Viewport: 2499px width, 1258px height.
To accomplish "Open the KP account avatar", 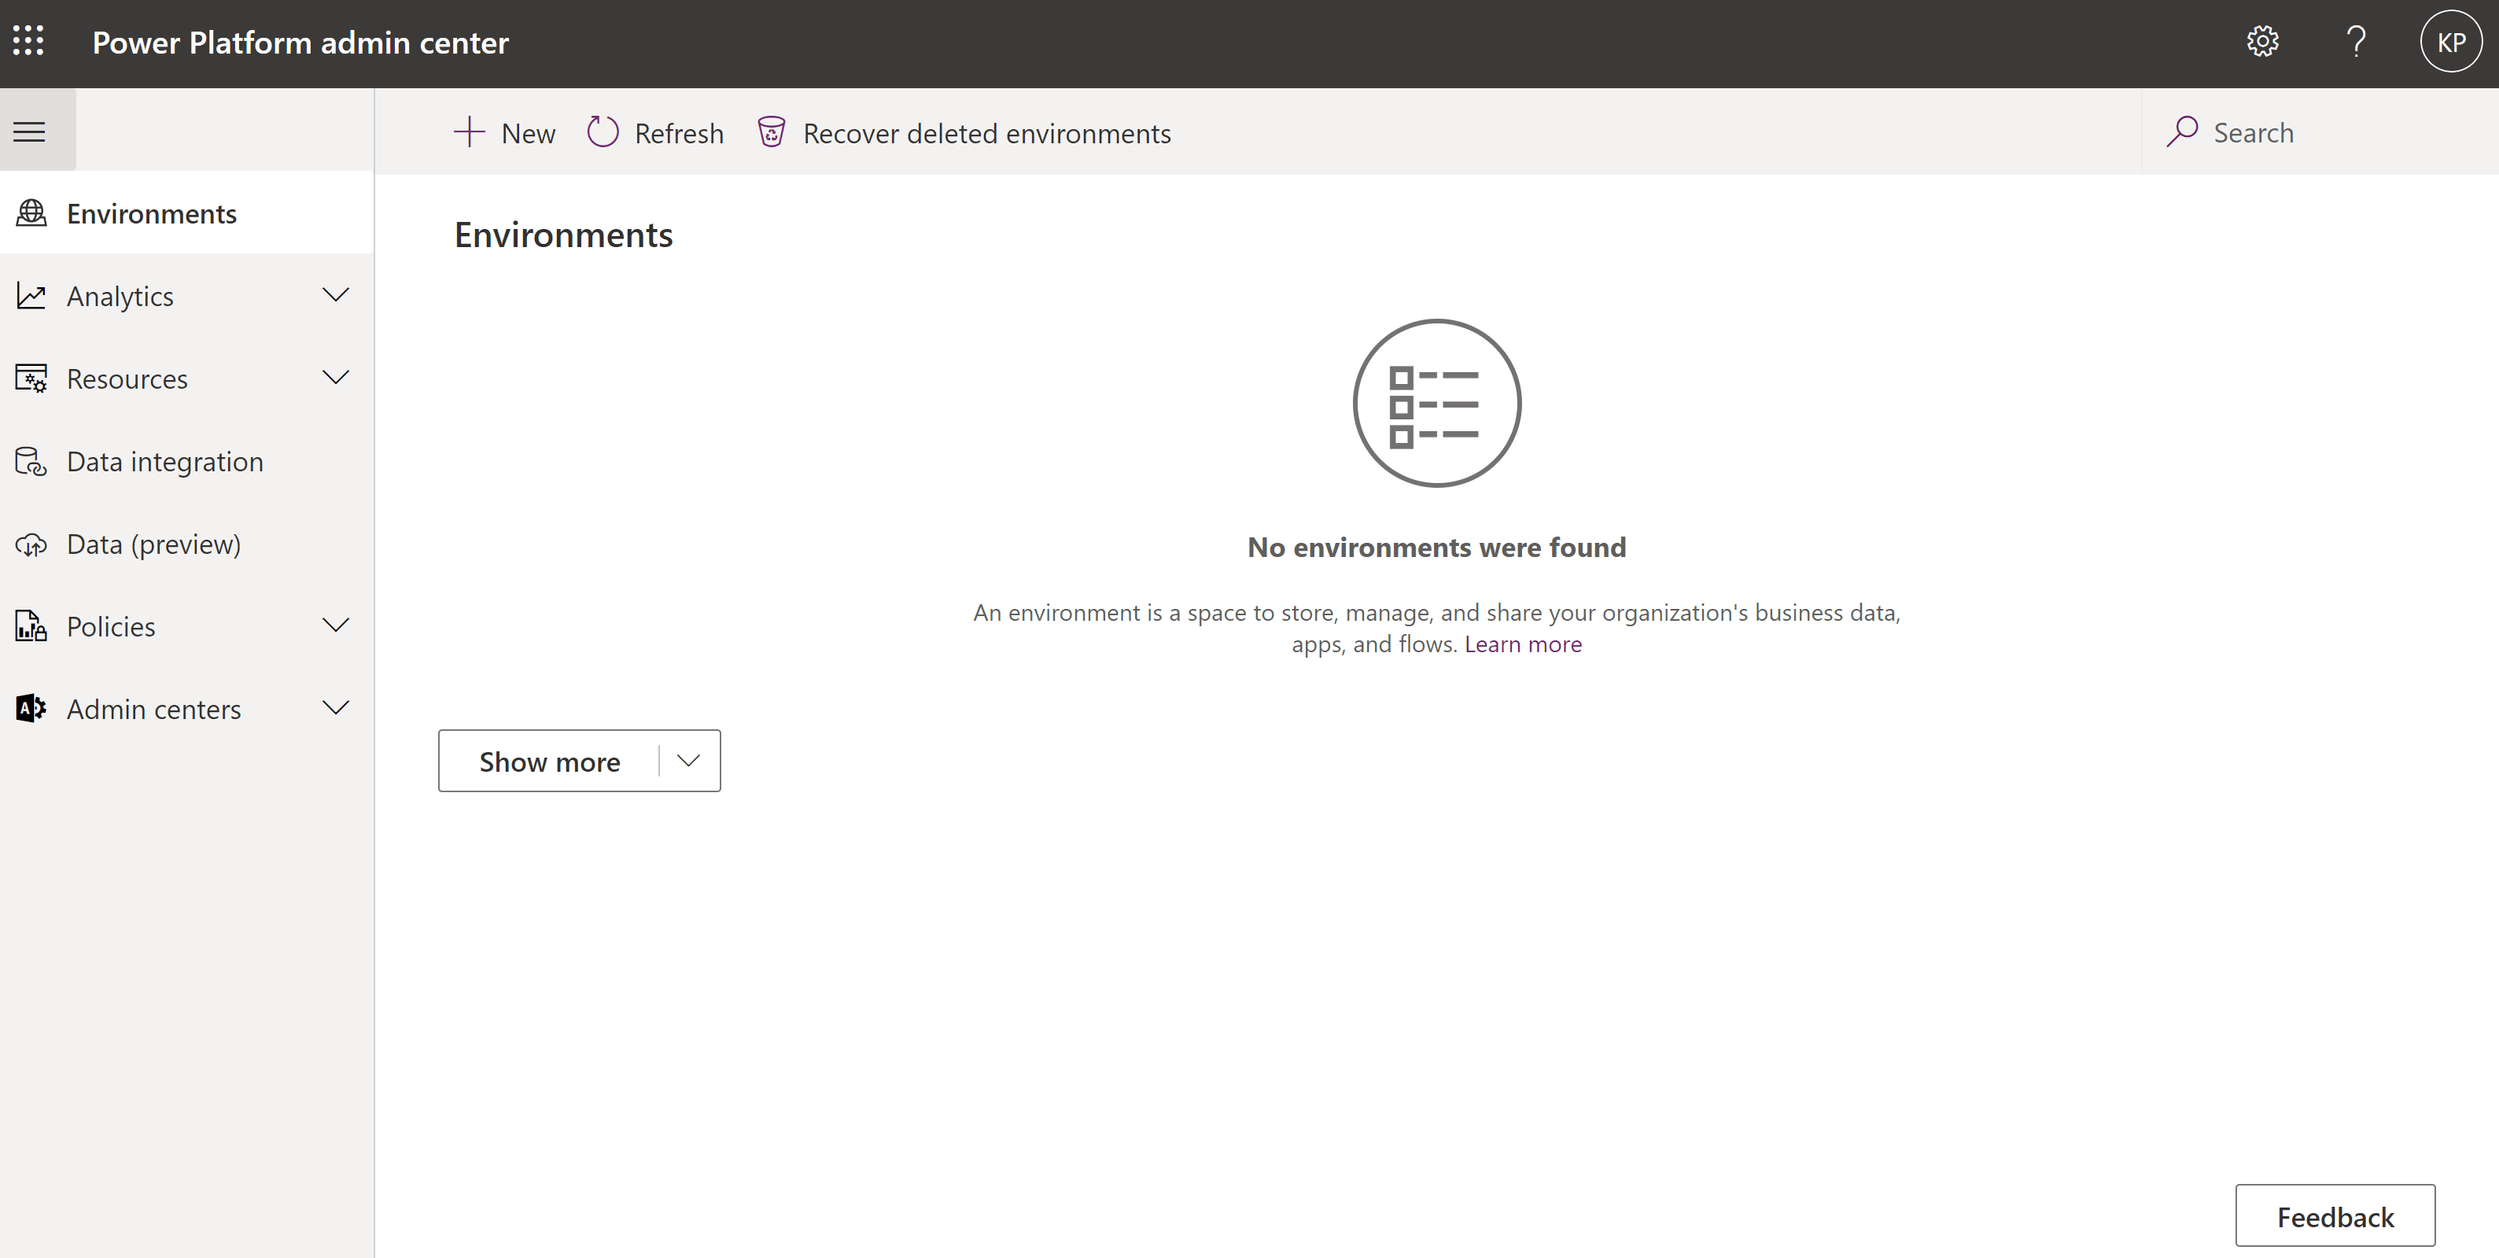I will pyautogui.click(x=2450, y=42).
